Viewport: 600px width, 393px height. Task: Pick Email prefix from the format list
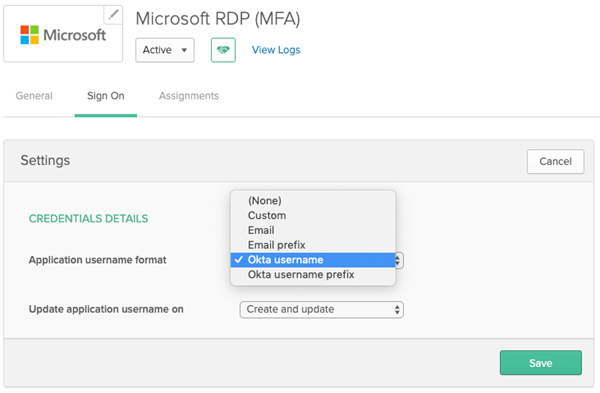(x=313, y=245)
